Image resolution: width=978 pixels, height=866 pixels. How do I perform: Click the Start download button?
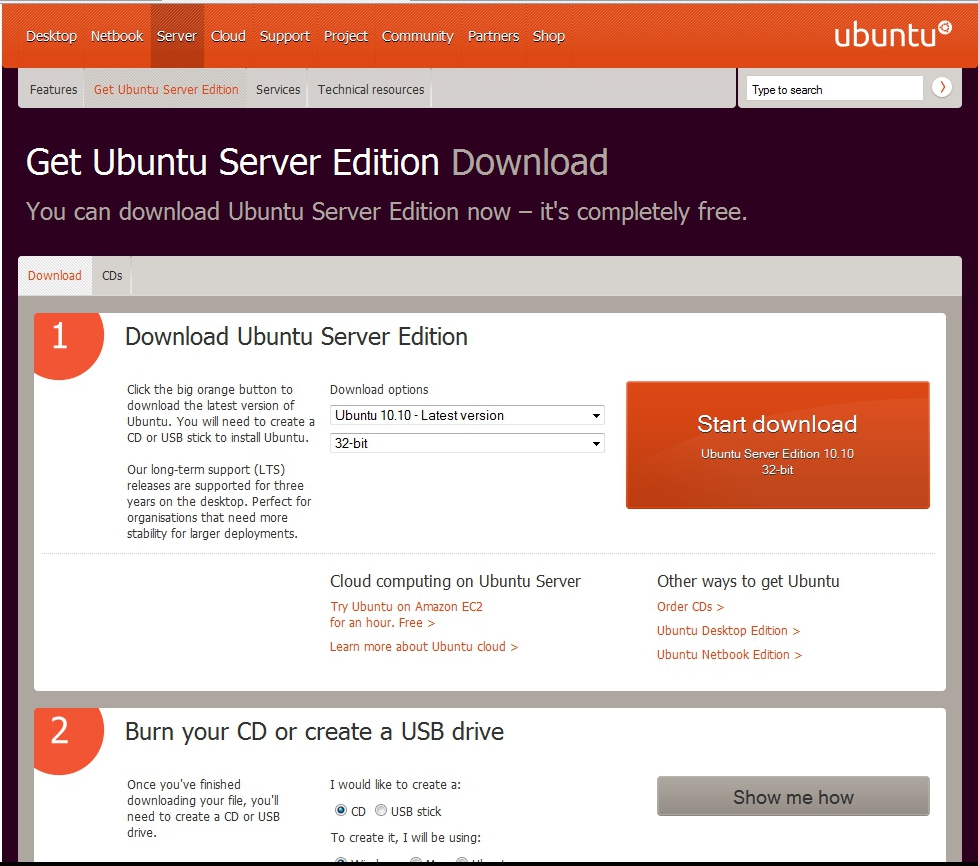tap(777, 445)
